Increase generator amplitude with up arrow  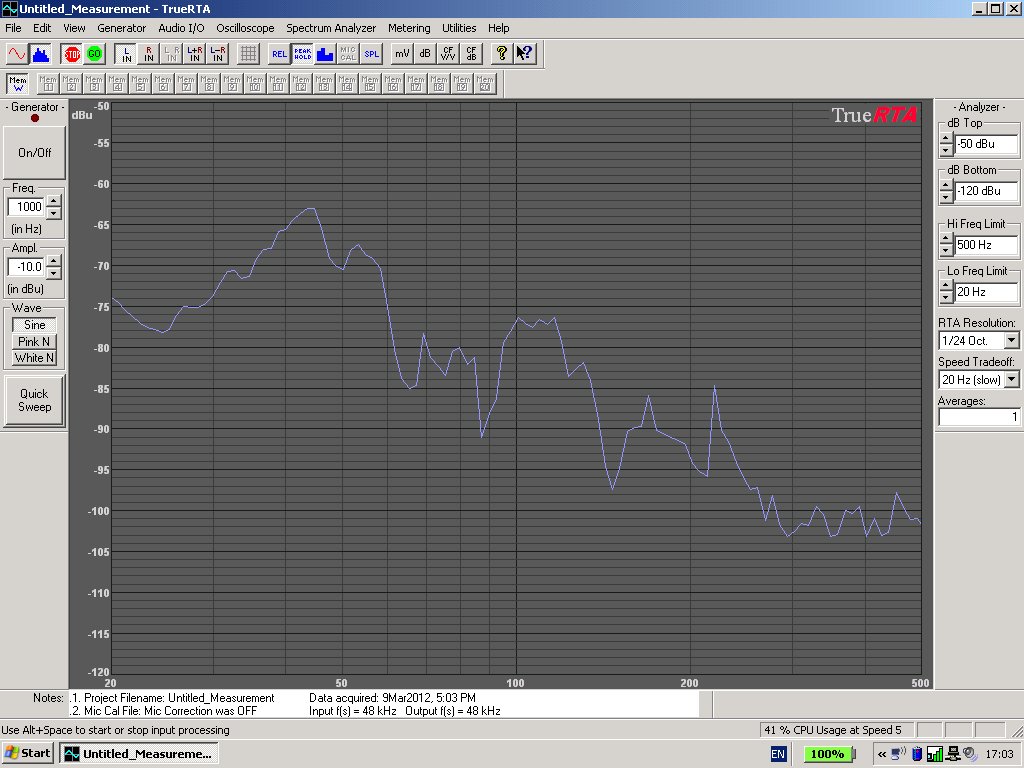(x=54, y=261)
